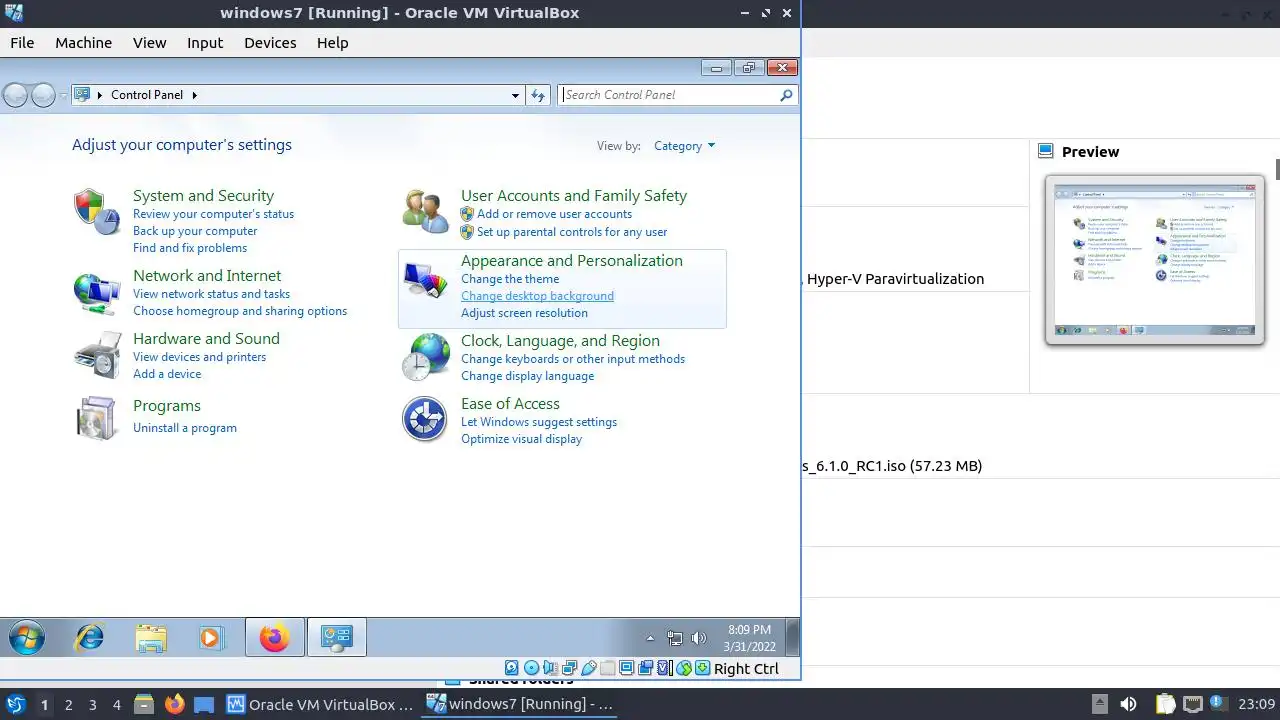Click VirtualBox shared folders indicator
Viewport: 1280px width, 720px height.
(x=607, y=669)
